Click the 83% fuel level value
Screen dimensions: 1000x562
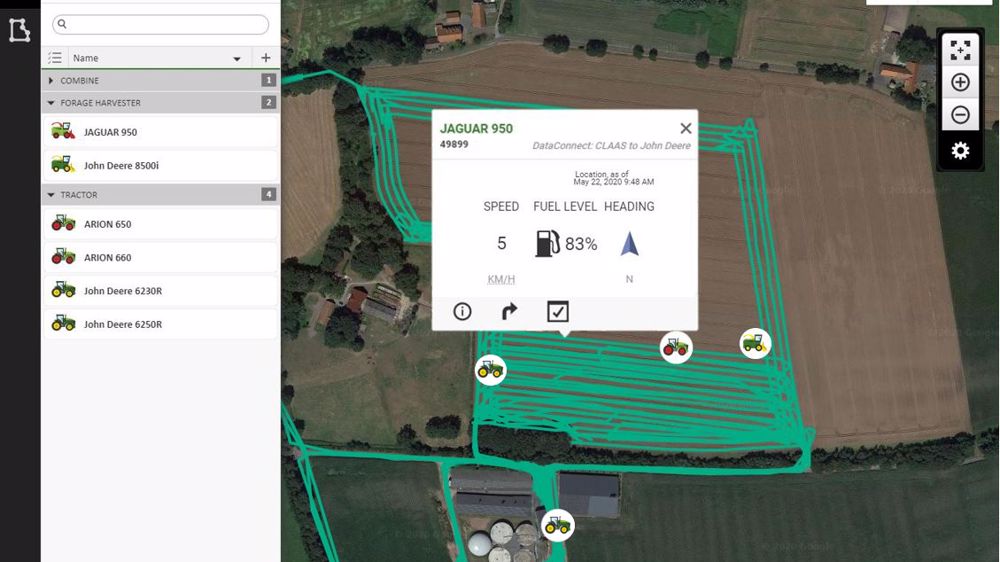tap(581, 244)
